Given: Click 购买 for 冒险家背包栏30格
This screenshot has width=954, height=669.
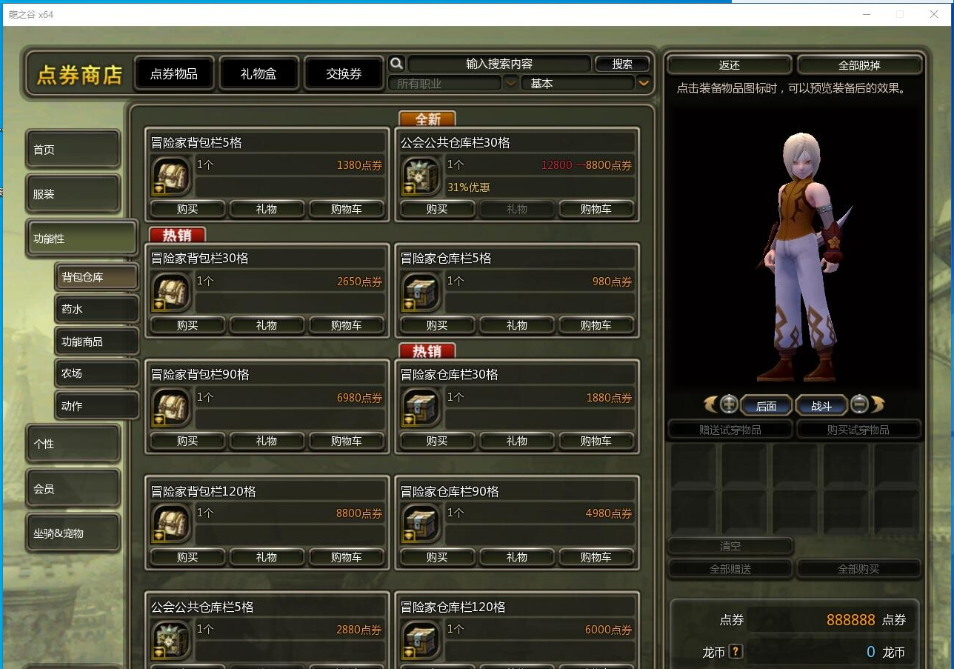Looking at the screenshot, I should point(187,326).
